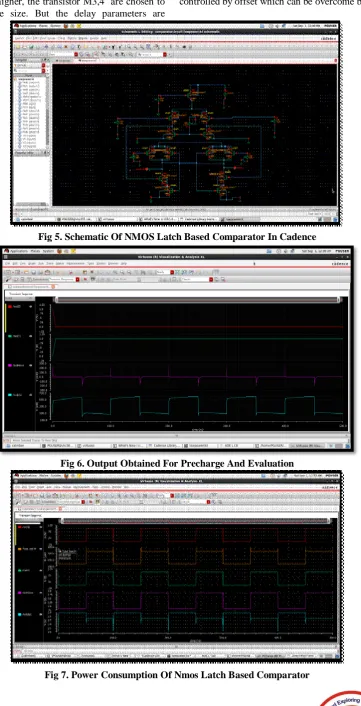
Task: Click the Fig 7 Power Consumption caption
Action: coord(177,675)
